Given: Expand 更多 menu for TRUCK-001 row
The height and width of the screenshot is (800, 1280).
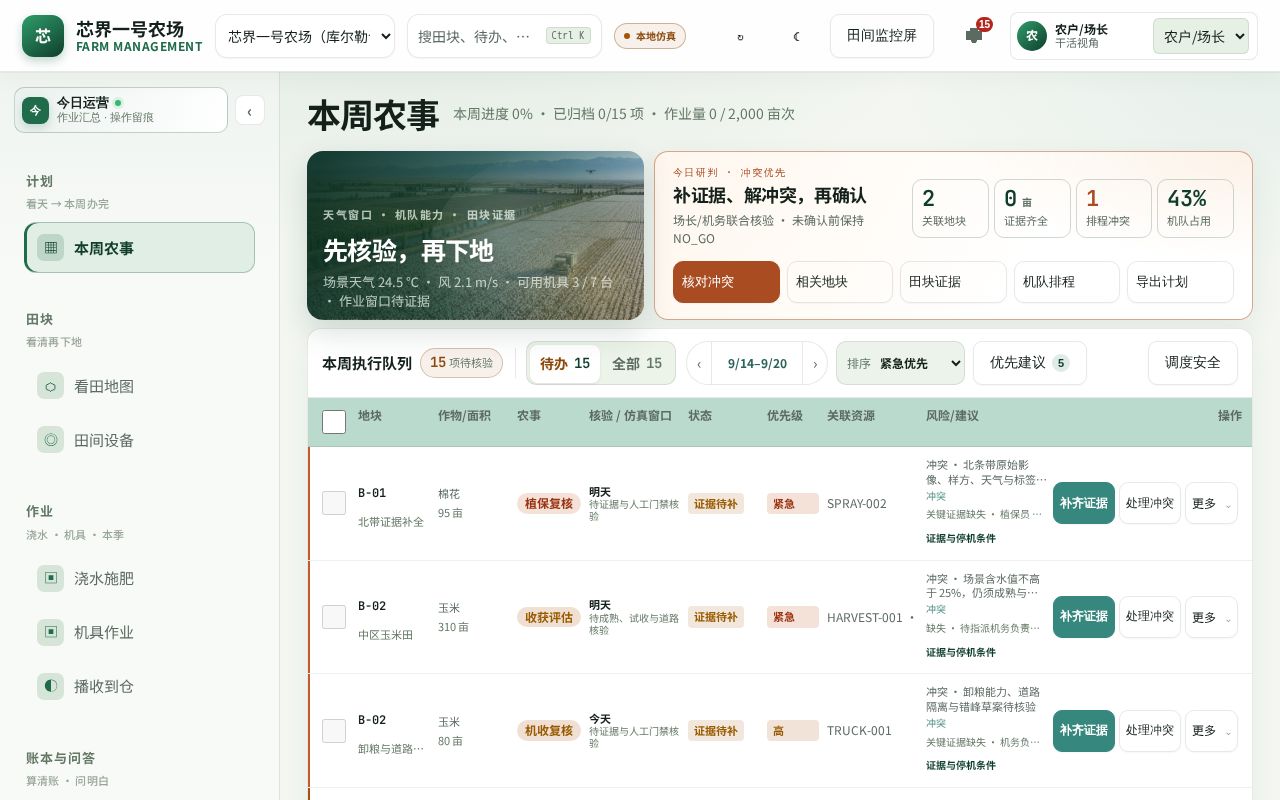Looking at the screenshot, I should tap(1211, 731).
